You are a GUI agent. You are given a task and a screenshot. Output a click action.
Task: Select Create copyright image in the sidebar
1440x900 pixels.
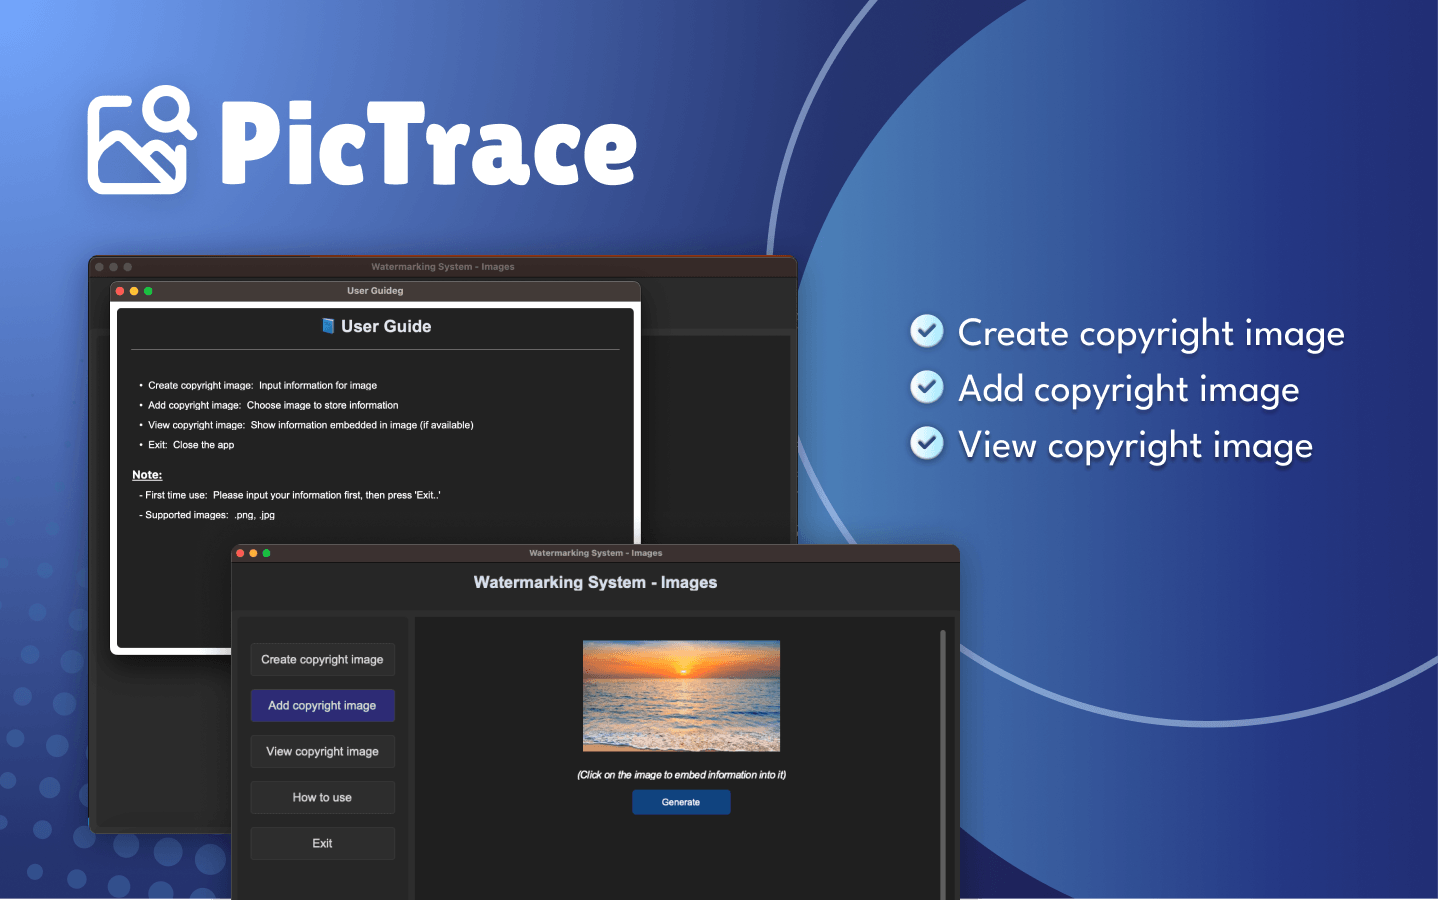point(322,660)
